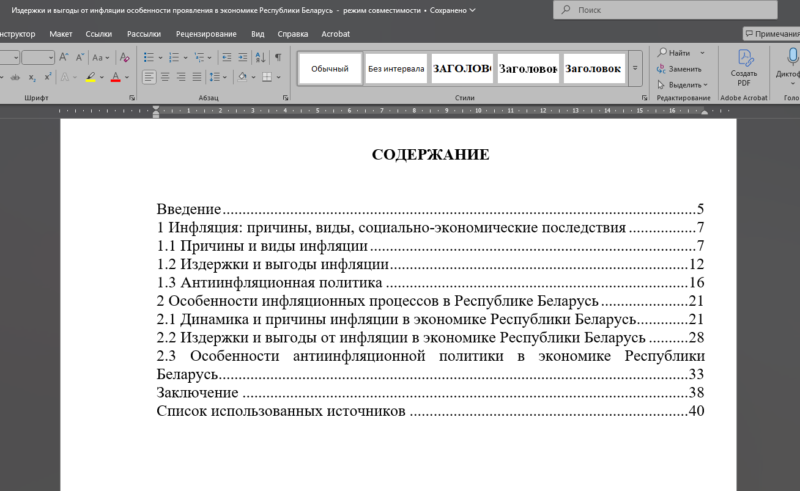Open Сохранено status dropdown in title bar
Image resolution: width=800 pixels, height=491 pixels.
(x=452, y=10)
